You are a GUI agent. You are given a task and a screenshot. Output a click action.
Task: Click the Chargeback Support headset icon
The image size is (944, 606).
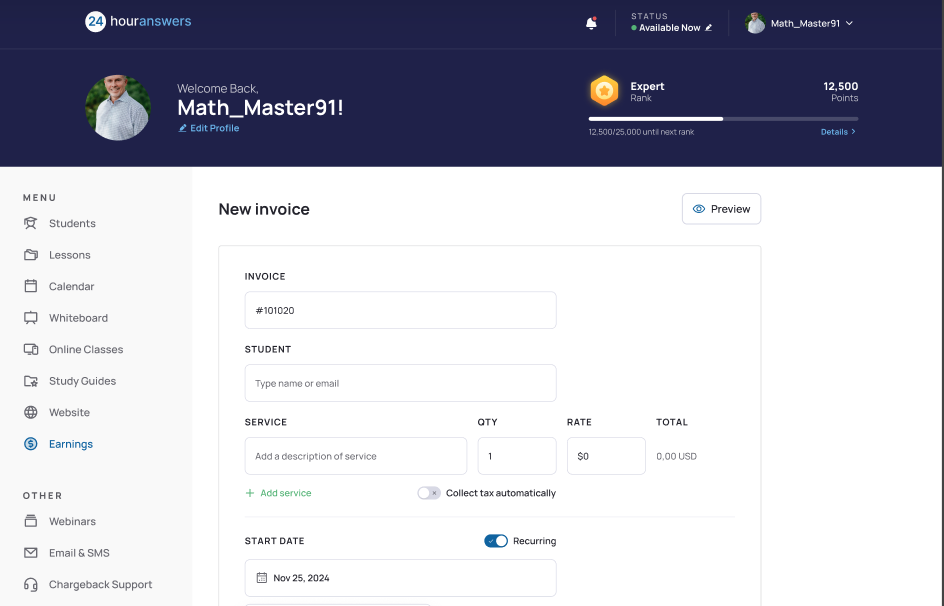click(x=31, y=584)
